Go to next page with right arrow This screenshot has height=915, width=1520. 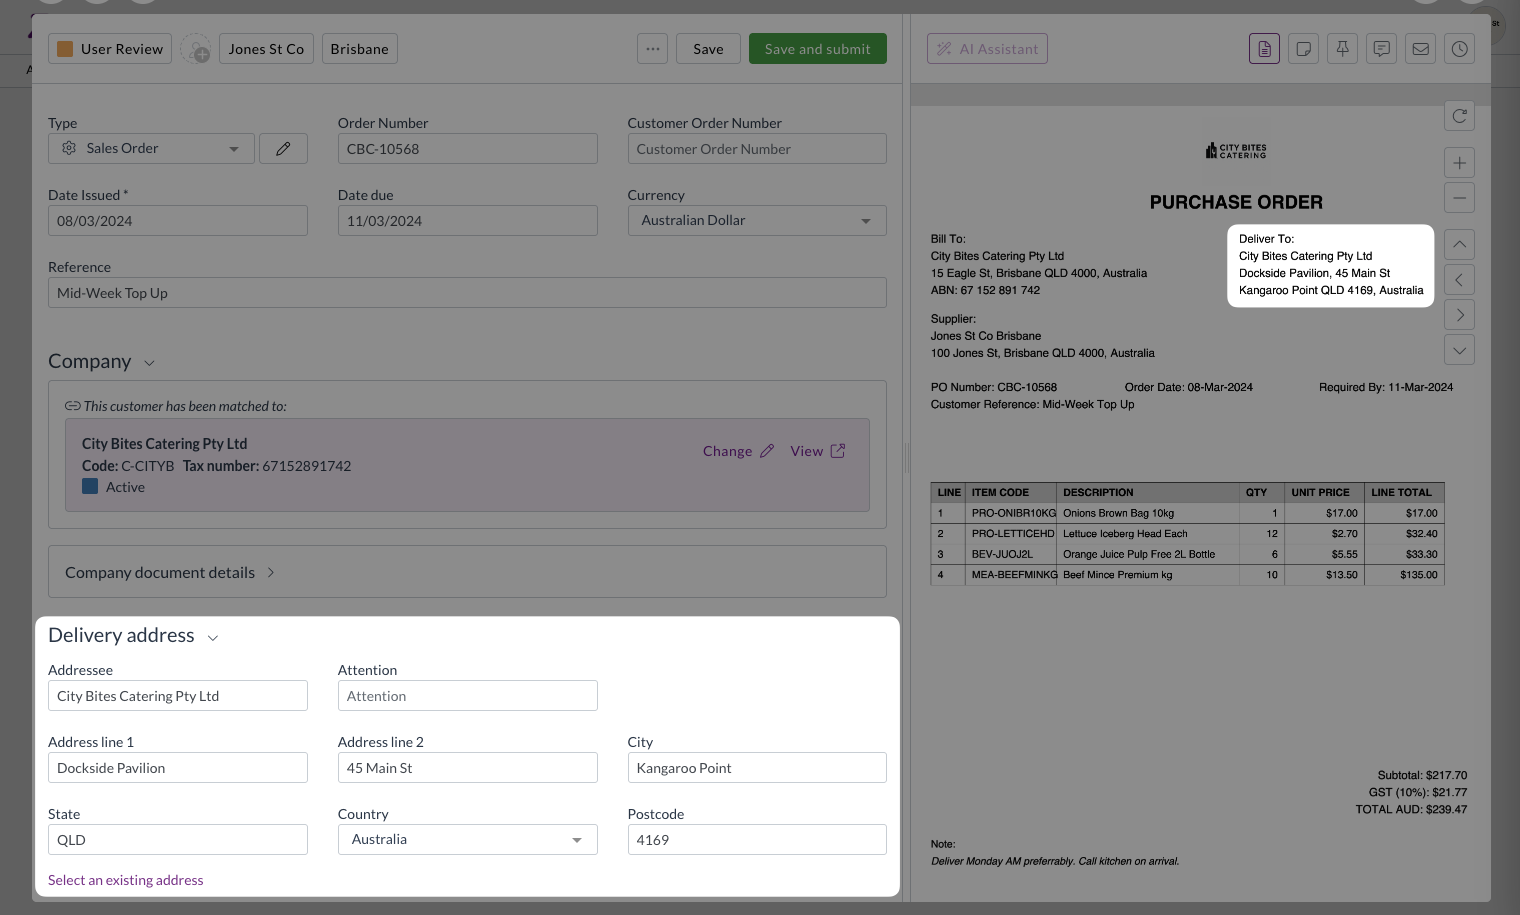tap(1459, 315)
